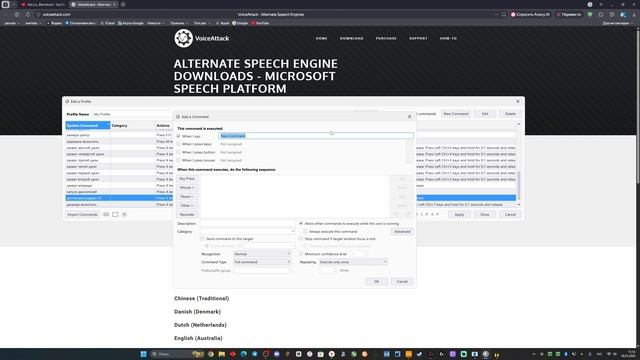Click Delete button in Edit a Profile
Screen dimensions: 640x360
tap(510, 114)
